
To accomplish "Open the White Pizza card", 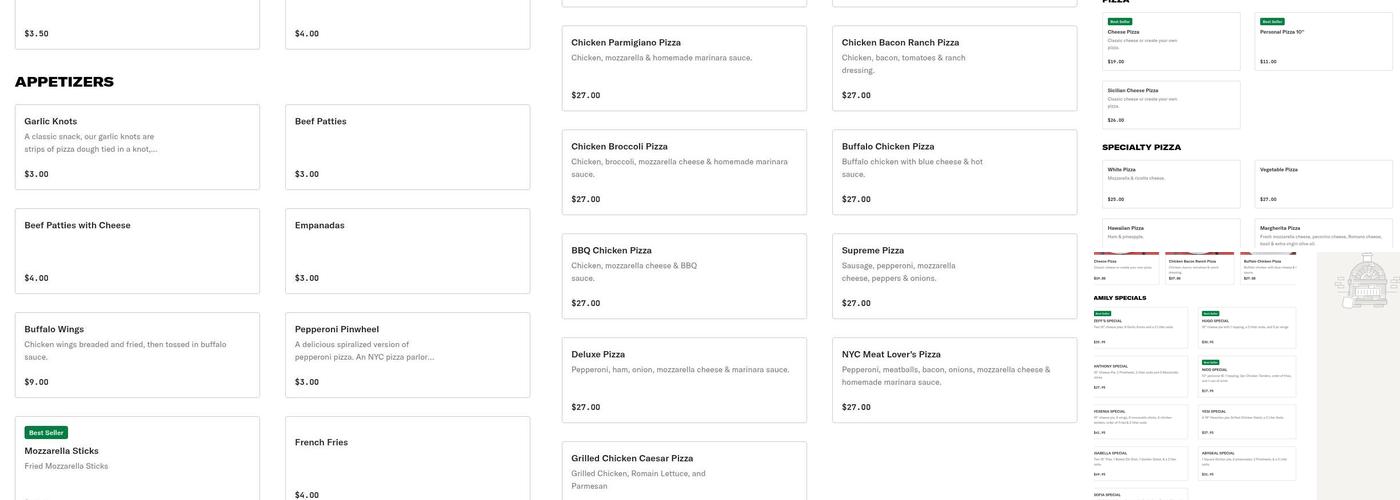I will coord(1171,184).
